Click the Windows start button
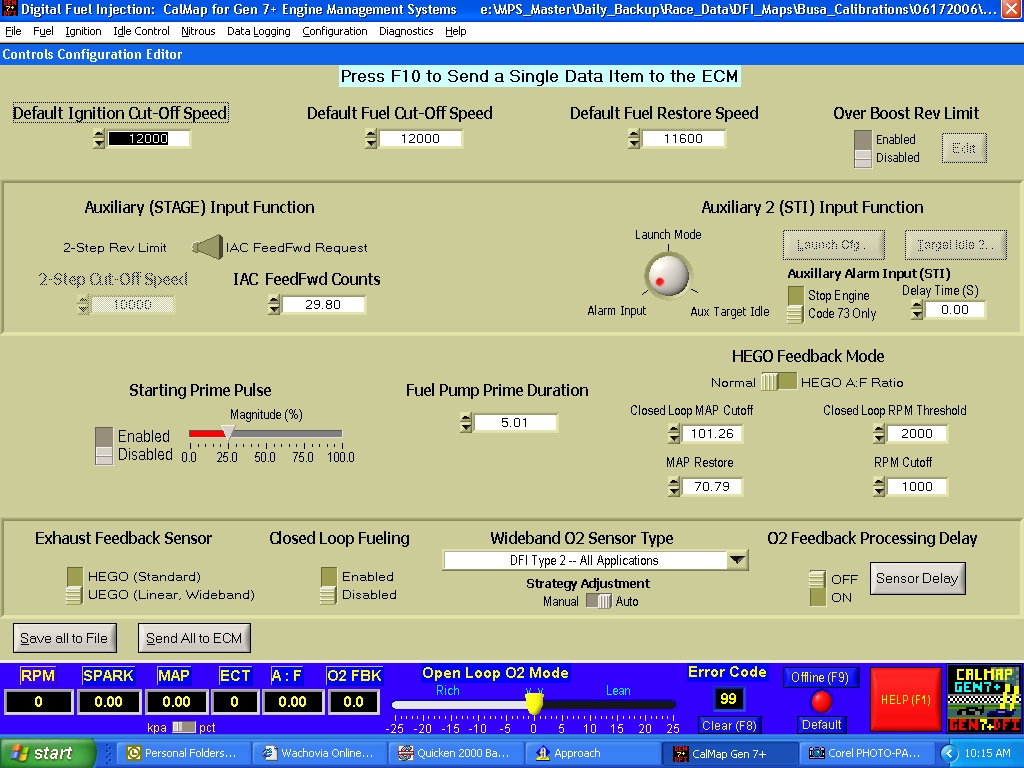This screenshot has height=768, width=1024. 47,753
